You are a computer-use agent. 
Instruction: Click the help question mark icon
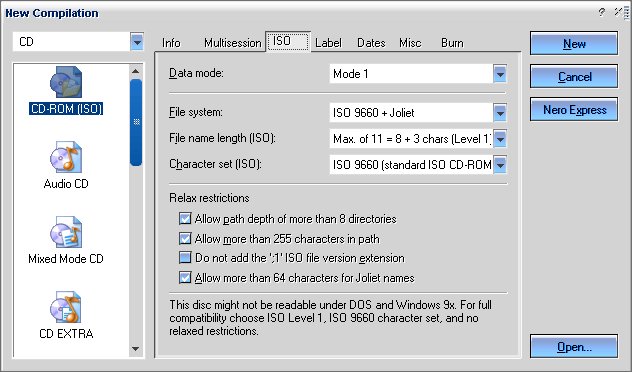[602, 12]
